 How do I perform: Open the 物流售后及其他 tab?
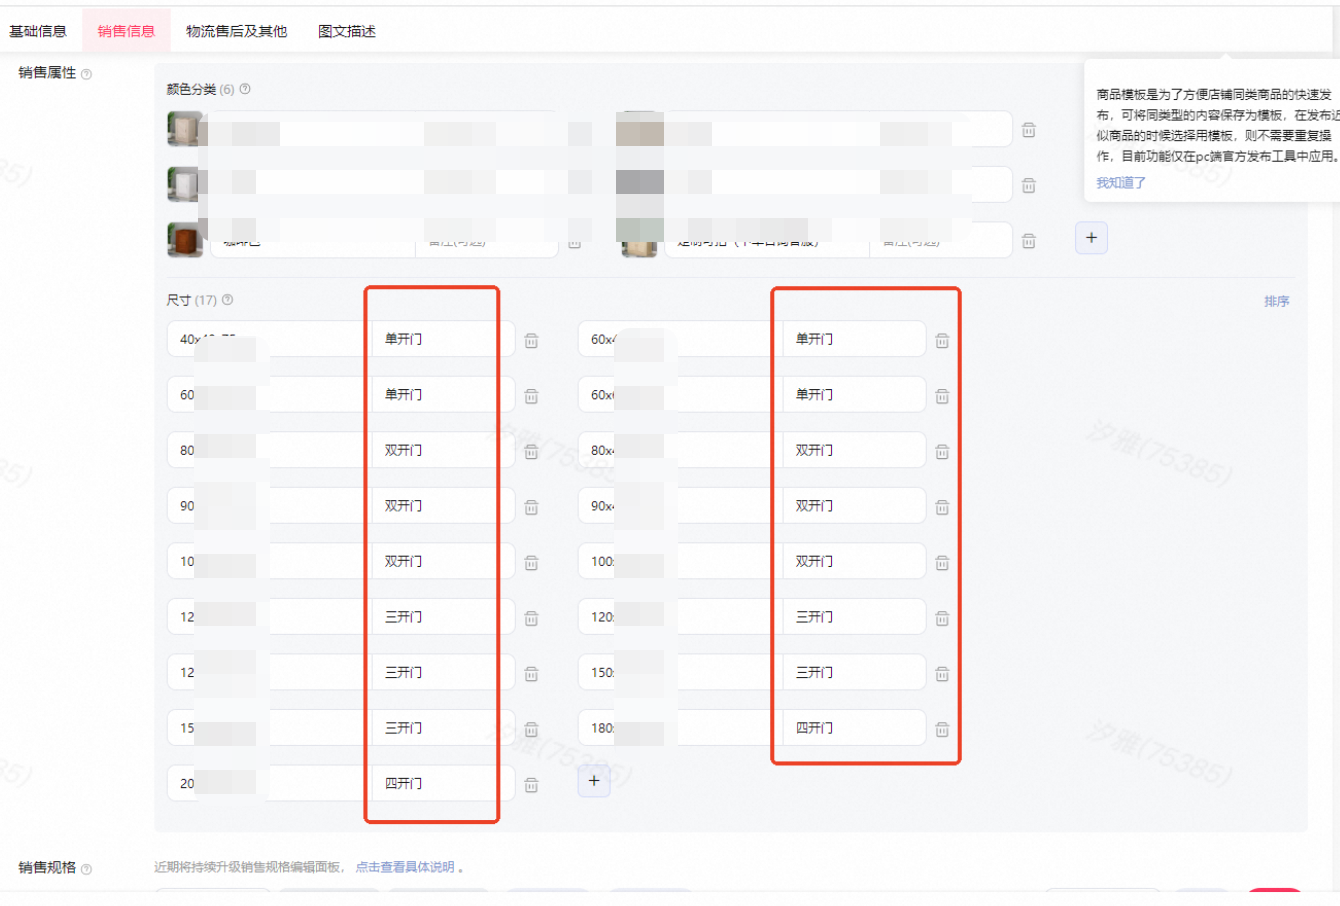(x=236, y=31)
